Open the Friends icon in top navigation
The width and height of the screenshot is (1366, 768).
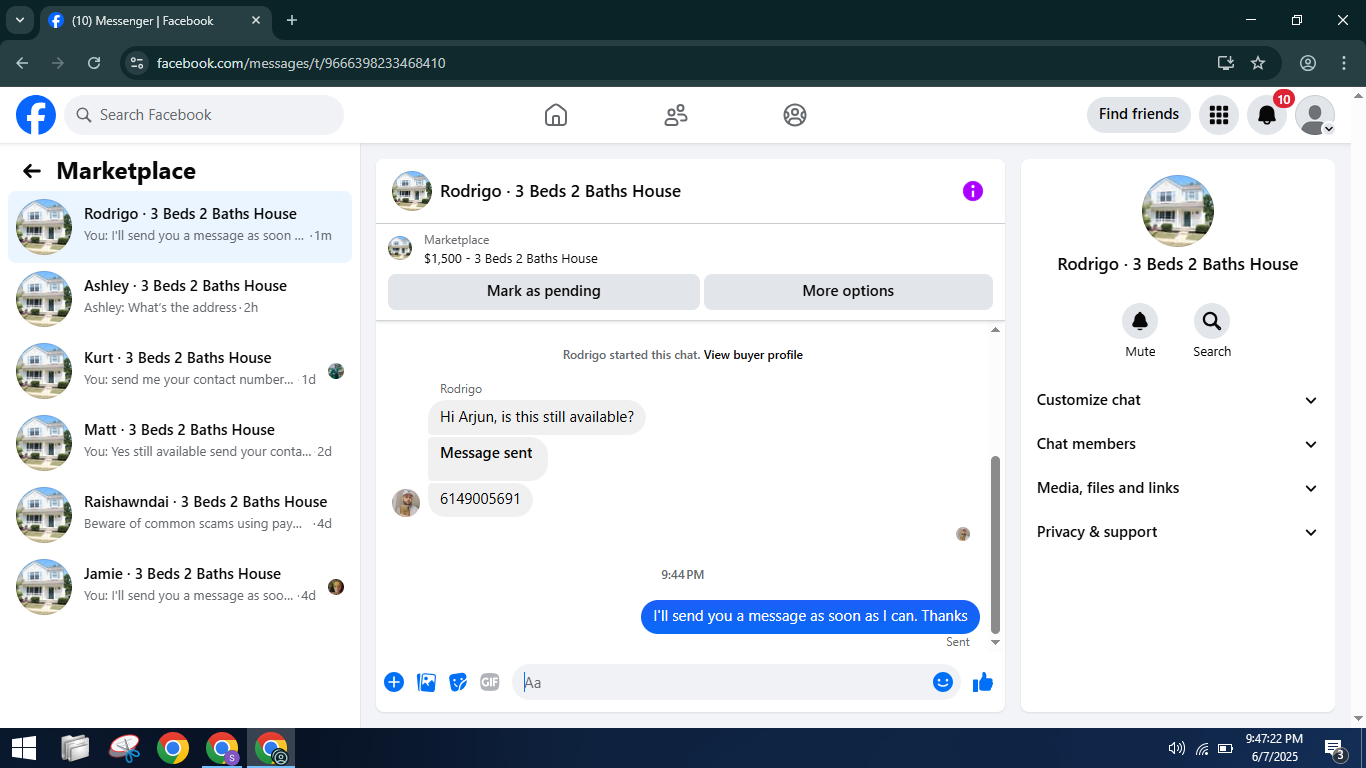pos(676,115)
